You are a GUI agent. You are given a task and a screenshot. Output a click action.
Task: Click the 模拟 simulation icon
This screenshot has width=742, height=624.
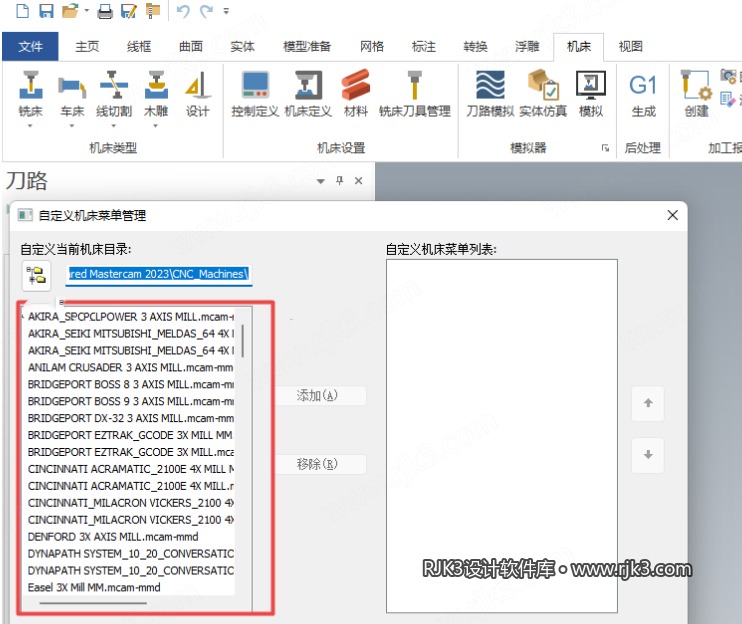[591, 94]
